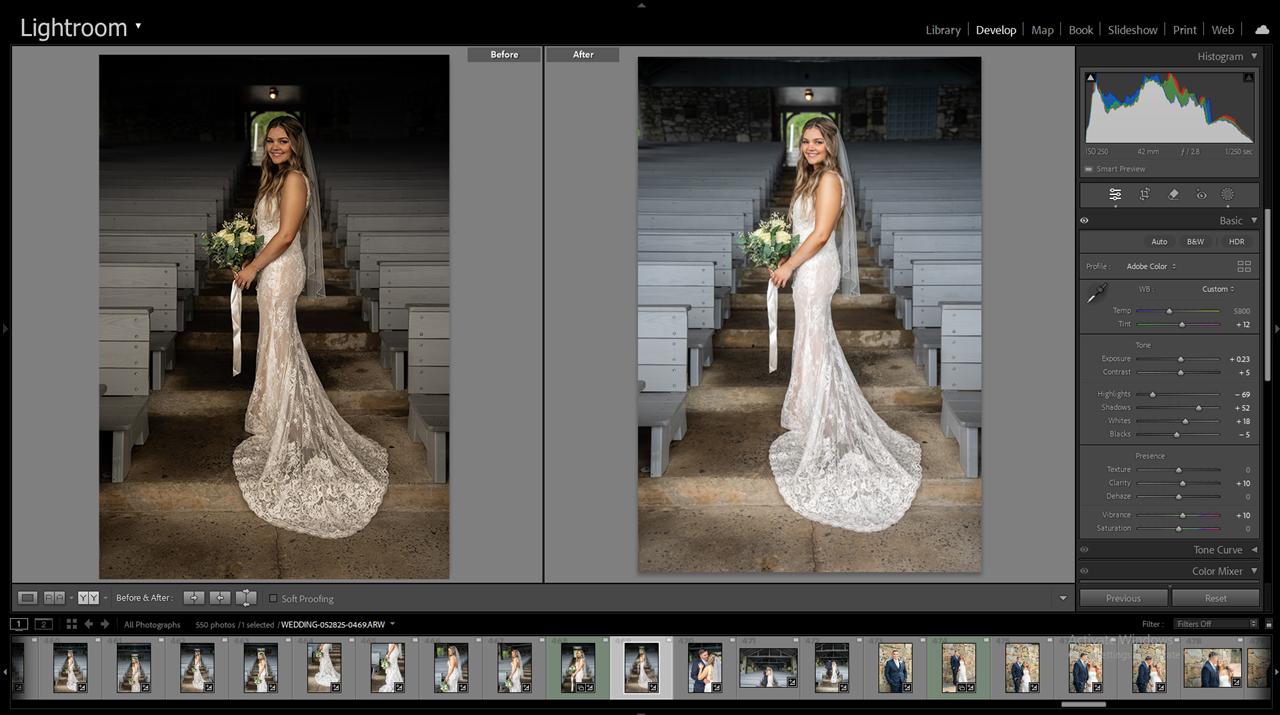Click the Exposure slider handle
The width and height of the screenshot is (1280, 715).
click(x=1181, y=359)
